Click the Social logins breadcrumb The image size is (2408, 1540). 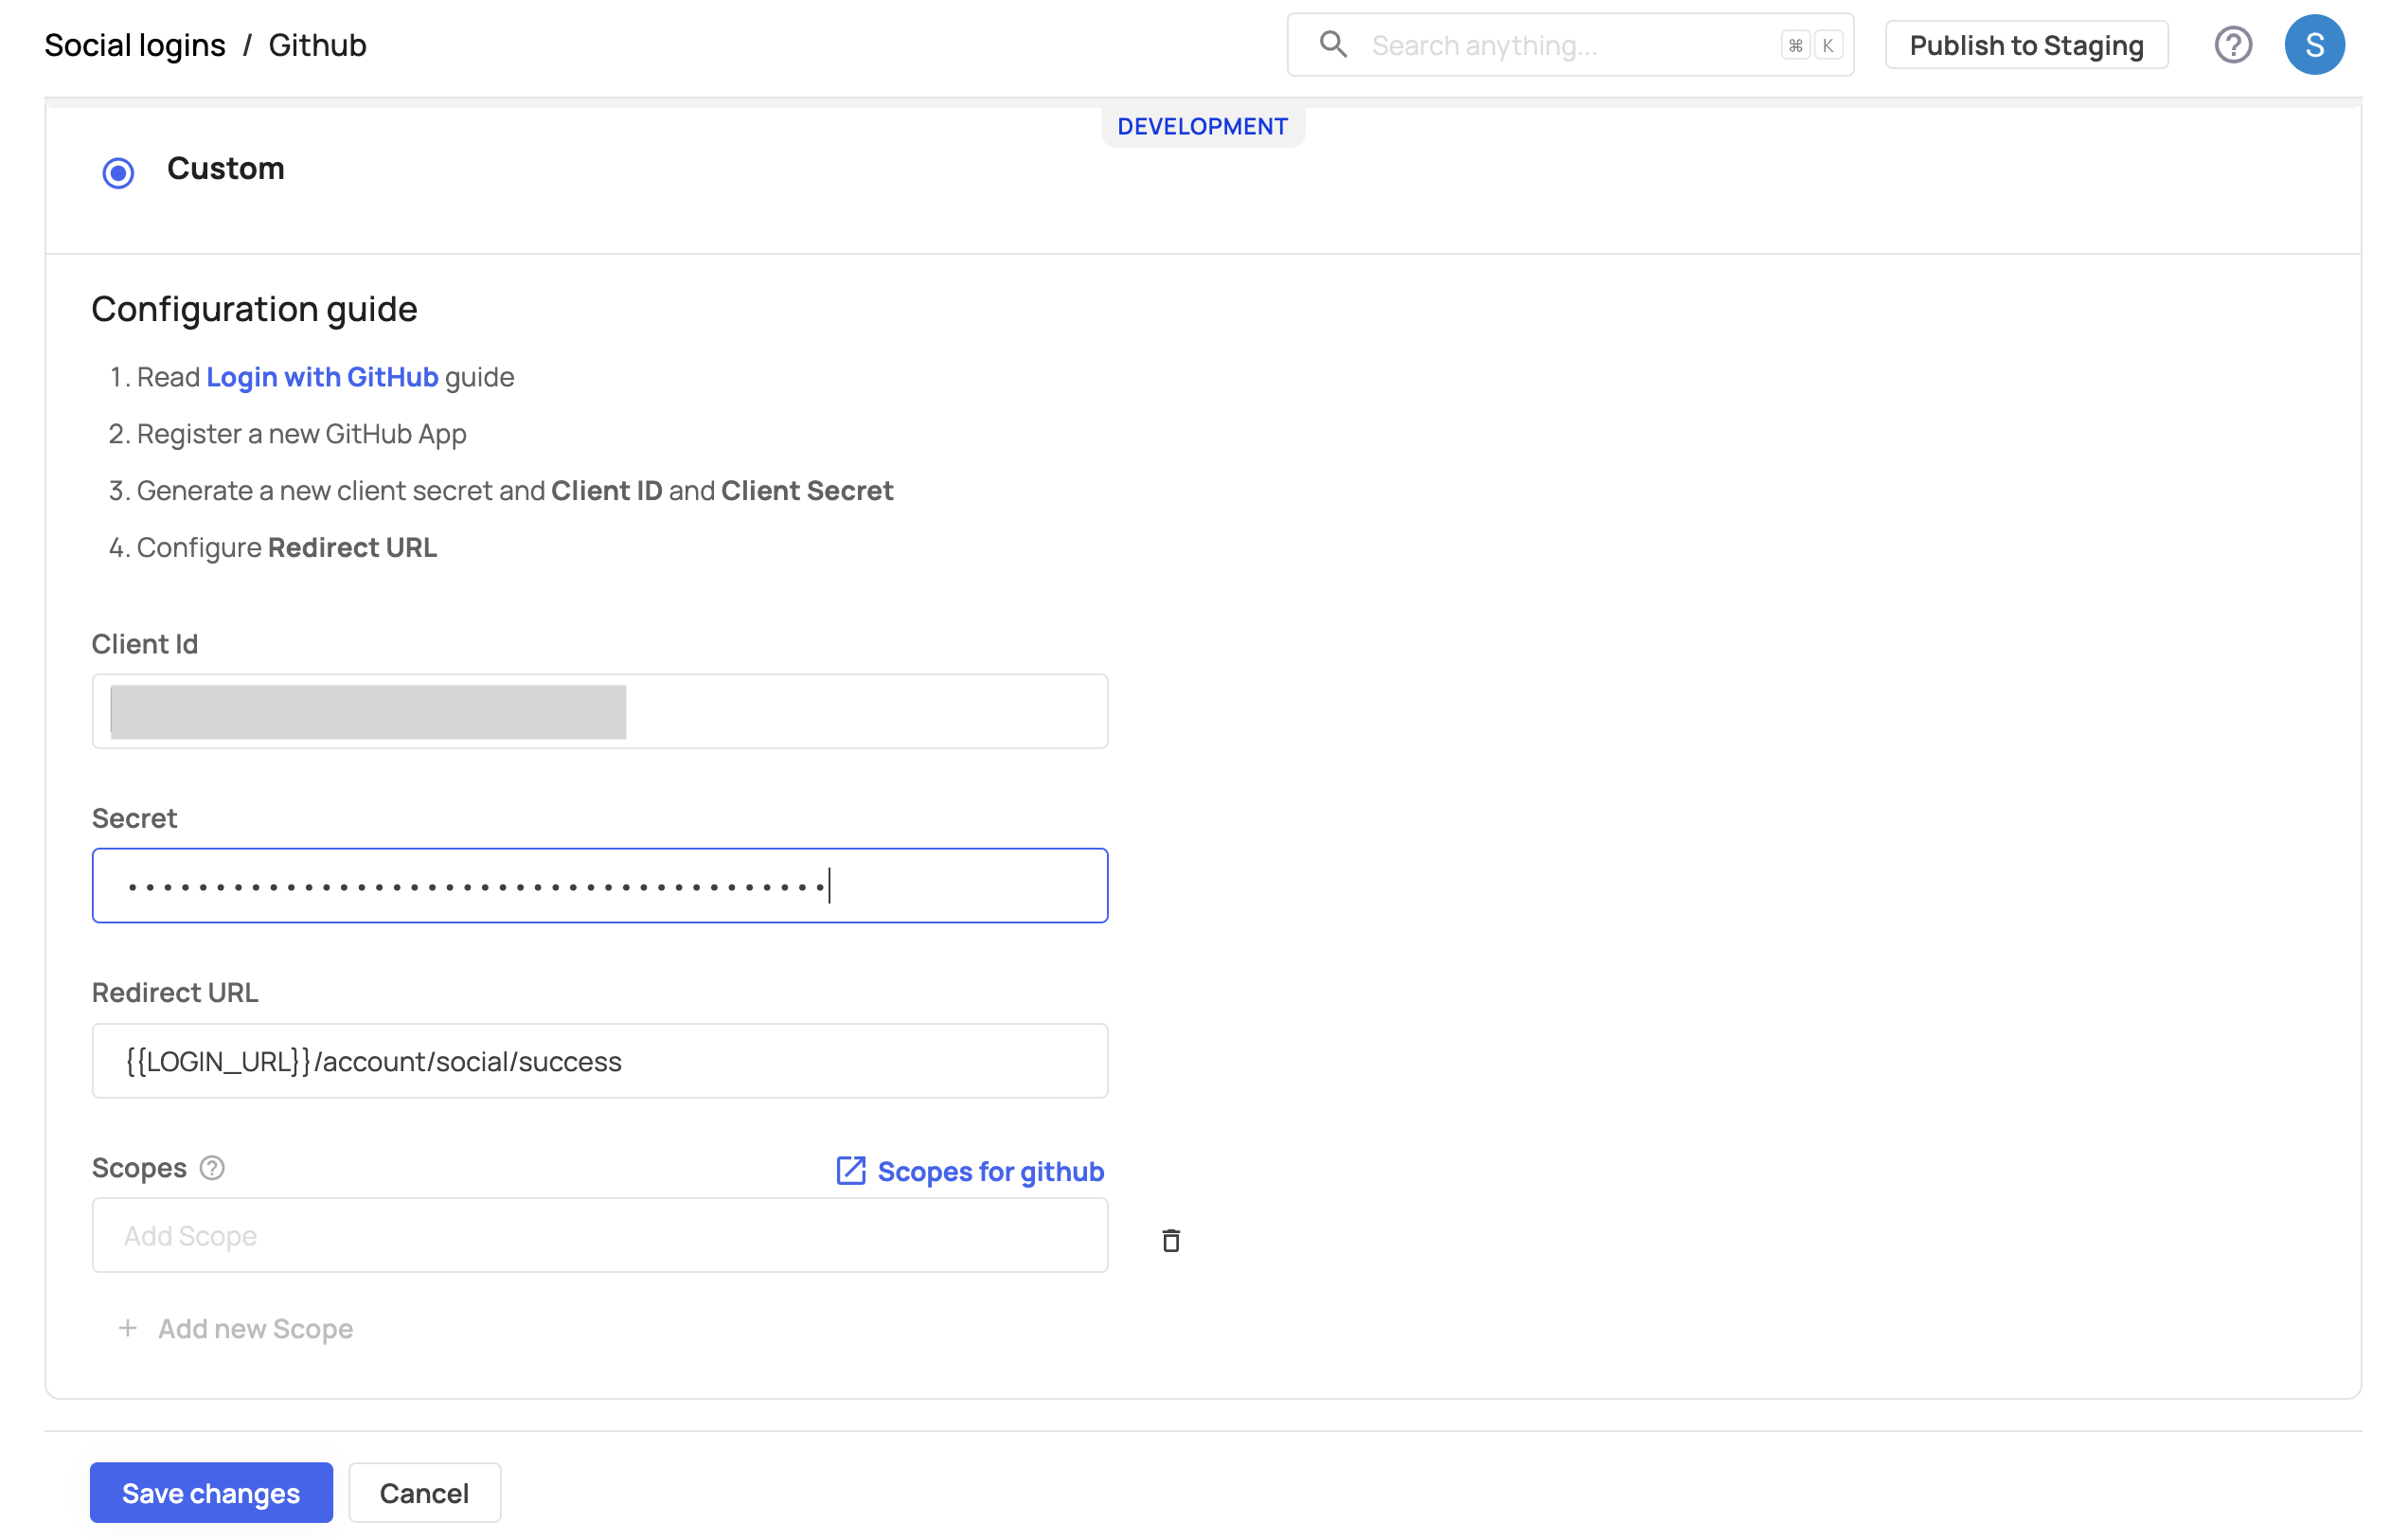135,45
